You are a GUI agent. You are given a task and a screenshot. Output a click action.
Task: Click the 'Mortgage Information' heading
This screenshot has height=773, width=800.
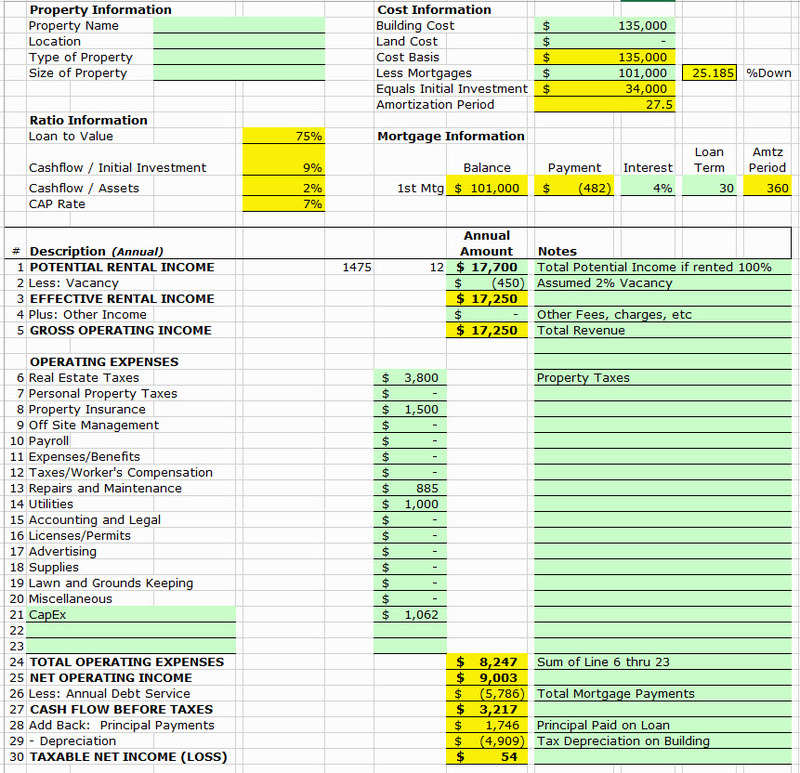451,136
